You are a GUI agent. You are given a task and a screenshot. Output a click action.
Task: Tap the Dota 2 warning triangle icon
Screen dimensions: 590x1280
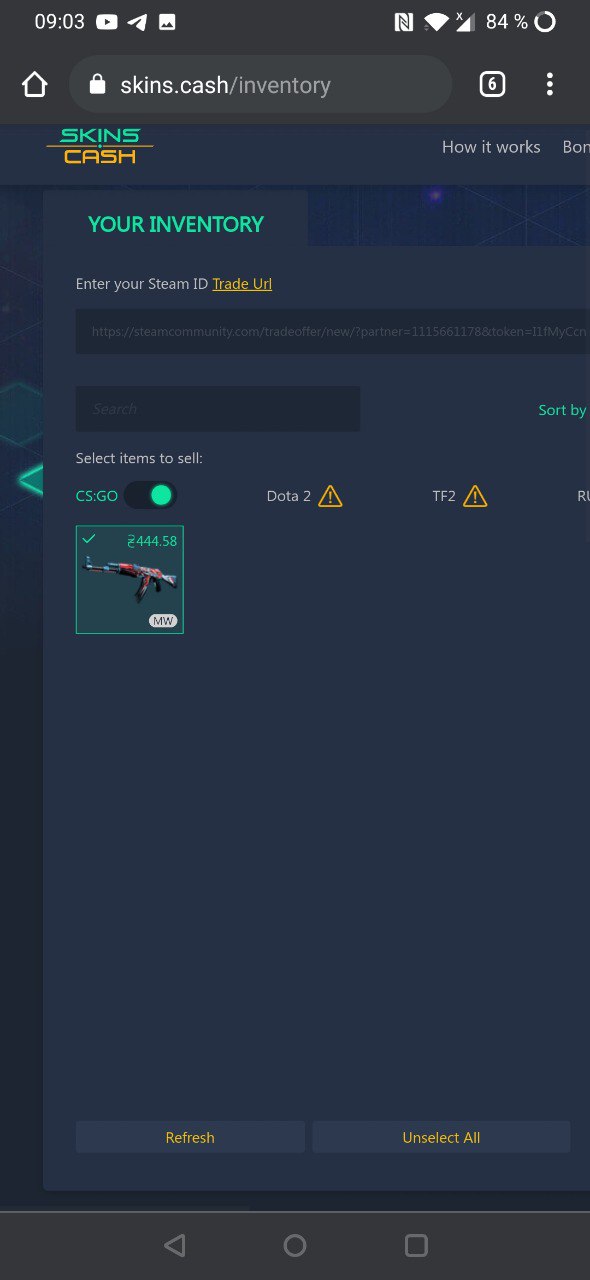(x=330, y=496)
